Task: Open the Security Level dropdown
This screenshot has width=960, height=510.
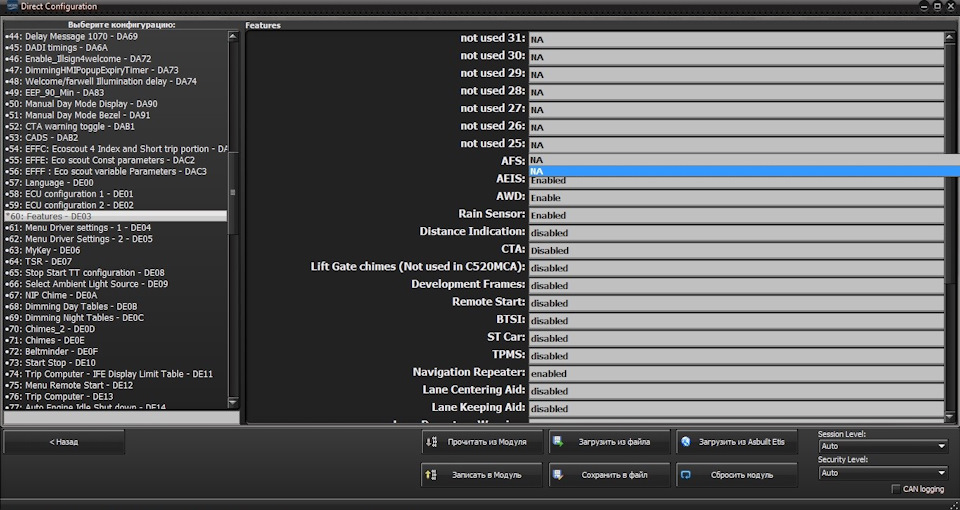Action: coord(883,473)
